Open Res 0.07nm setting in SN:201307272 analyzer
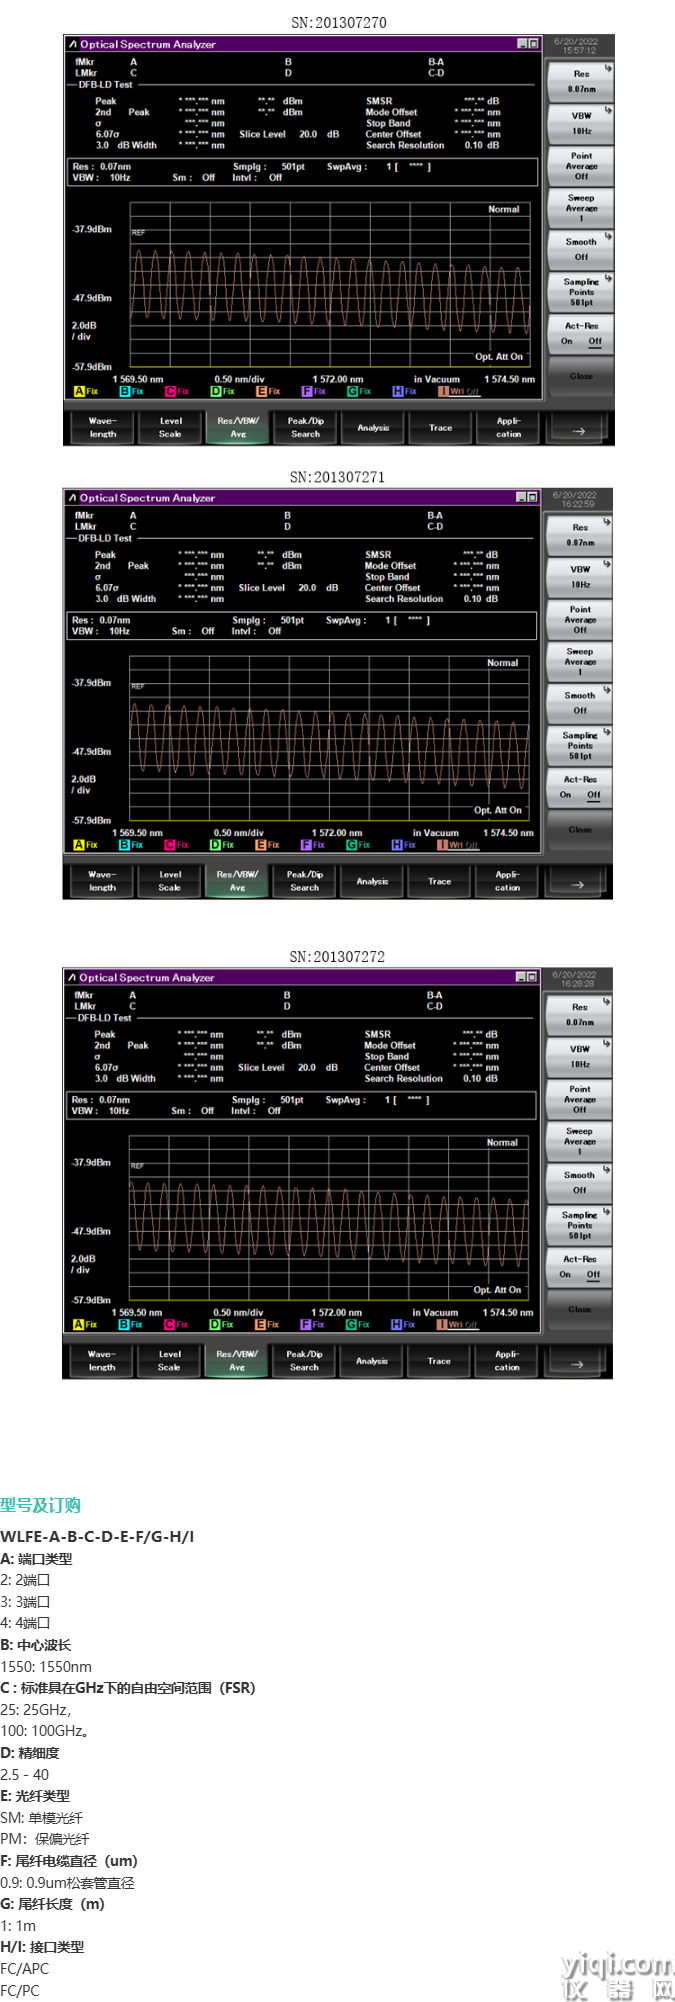The height and width of the screenshot is (2002, 675). pyautogui.click(x=580, y=1014)
